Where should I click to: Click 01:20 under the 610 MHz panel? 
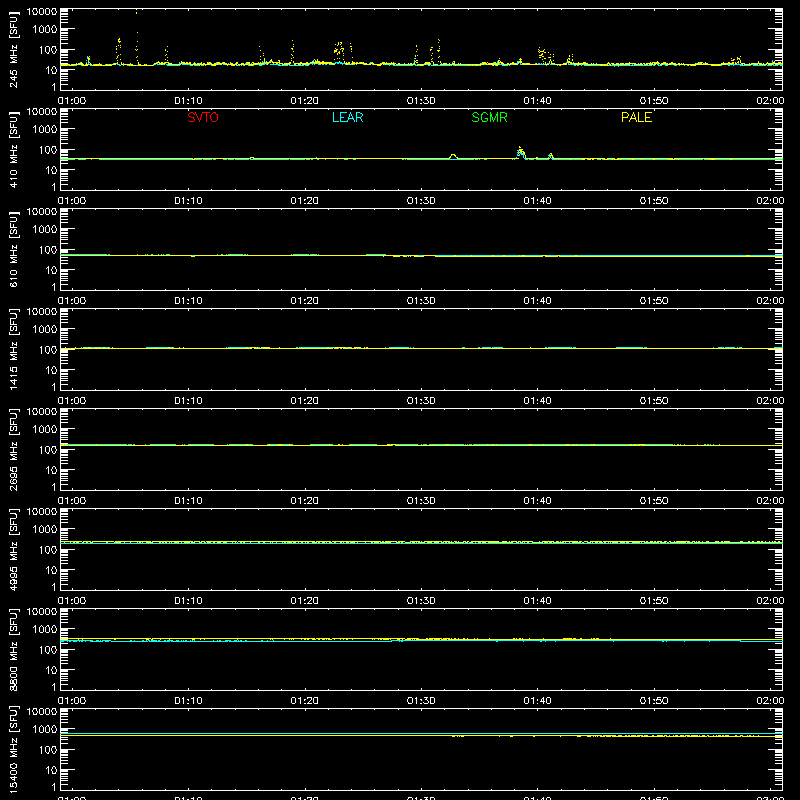pyautogui.click(x=305, y=301)
